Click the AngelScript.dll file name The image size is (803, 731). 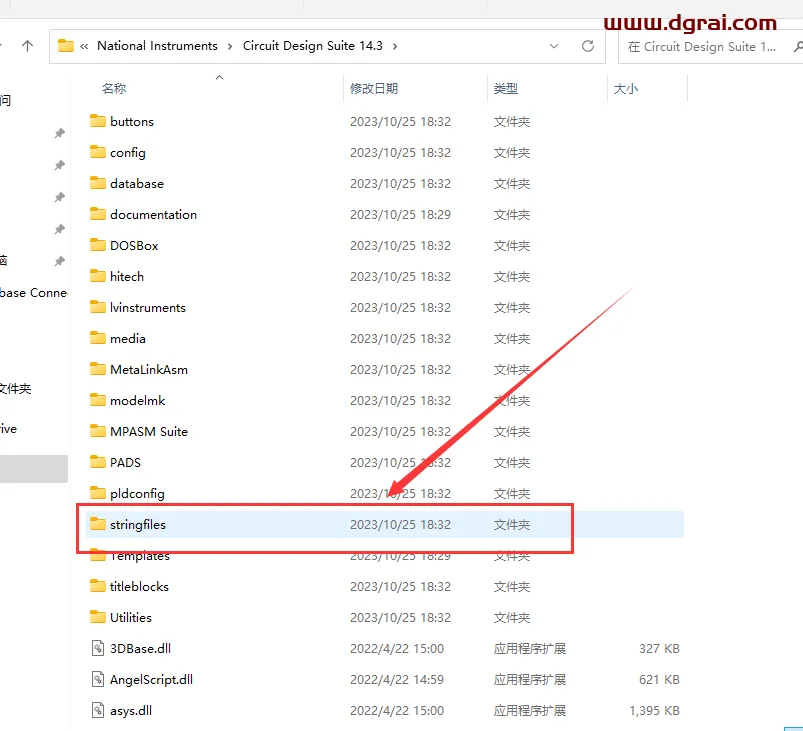tap(151, 679)
